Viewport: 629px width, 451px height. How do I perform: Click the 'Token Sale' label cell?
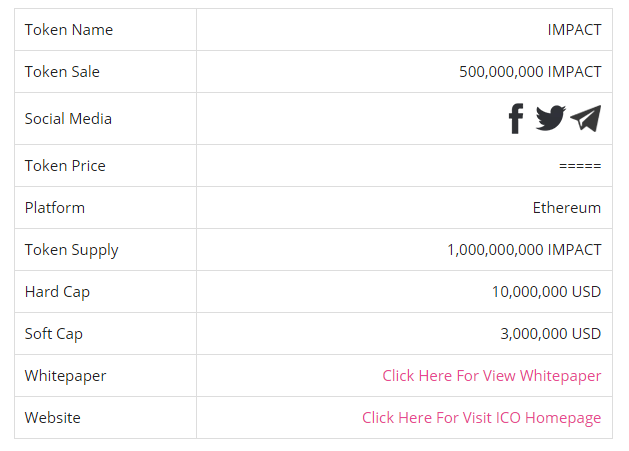[62, 72]
